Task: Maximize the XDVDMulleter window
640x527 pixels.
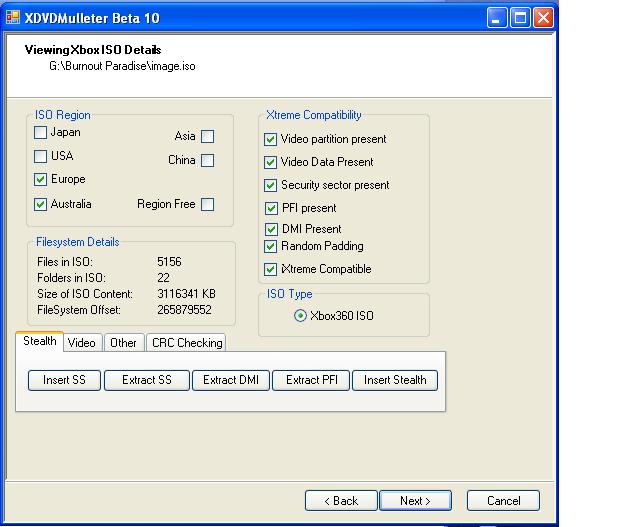Action: (x=521, y=18)
